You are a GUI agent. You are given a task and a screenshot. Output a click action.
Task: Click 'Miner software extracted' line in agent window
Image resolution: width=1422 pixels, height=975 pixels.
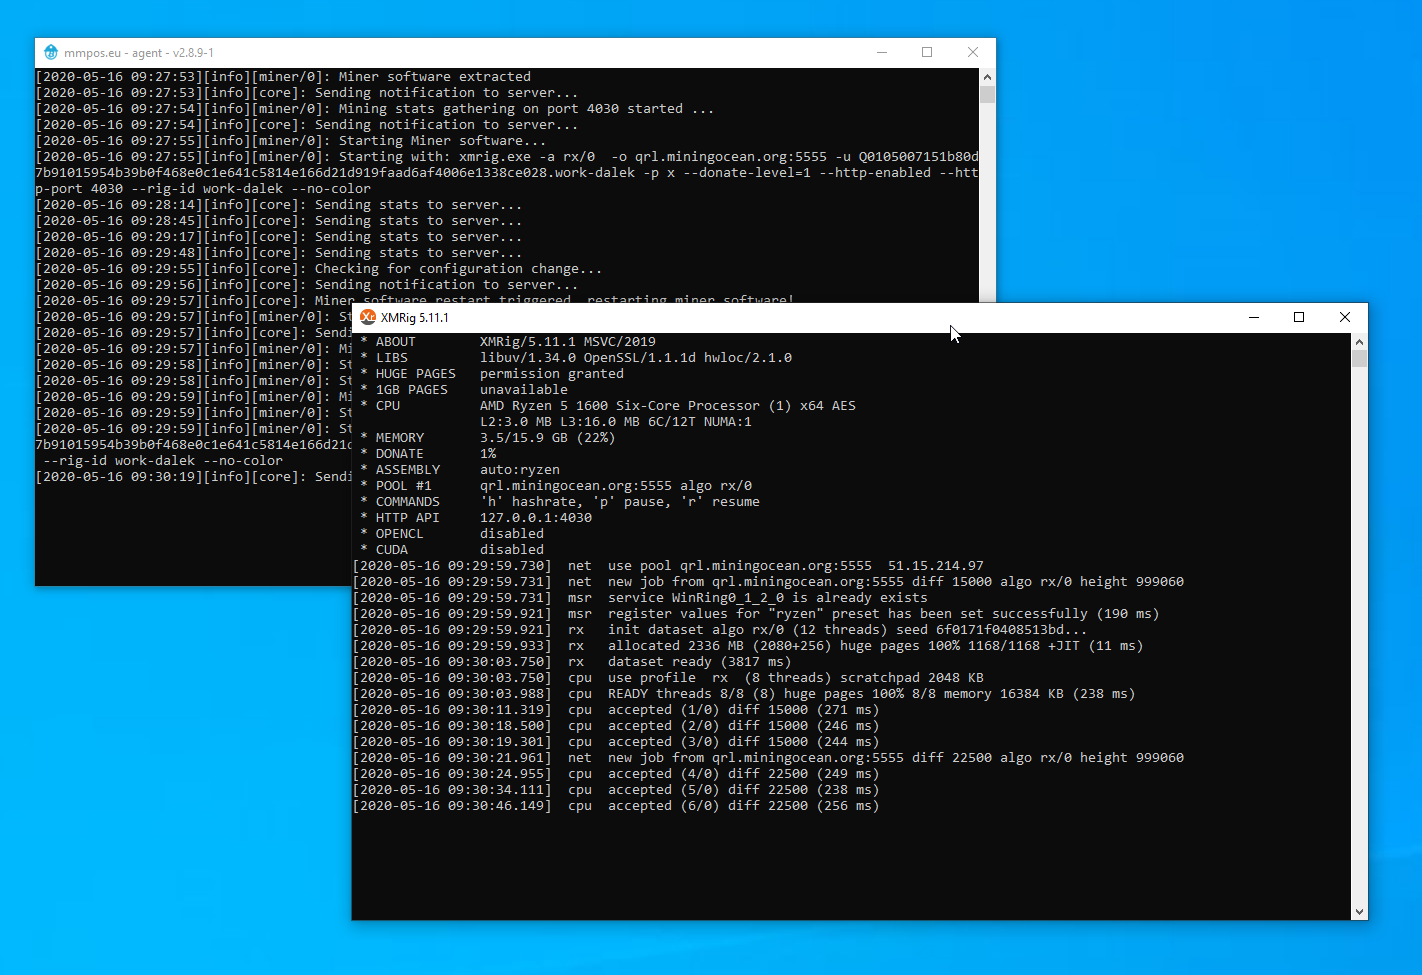[283, 76]
